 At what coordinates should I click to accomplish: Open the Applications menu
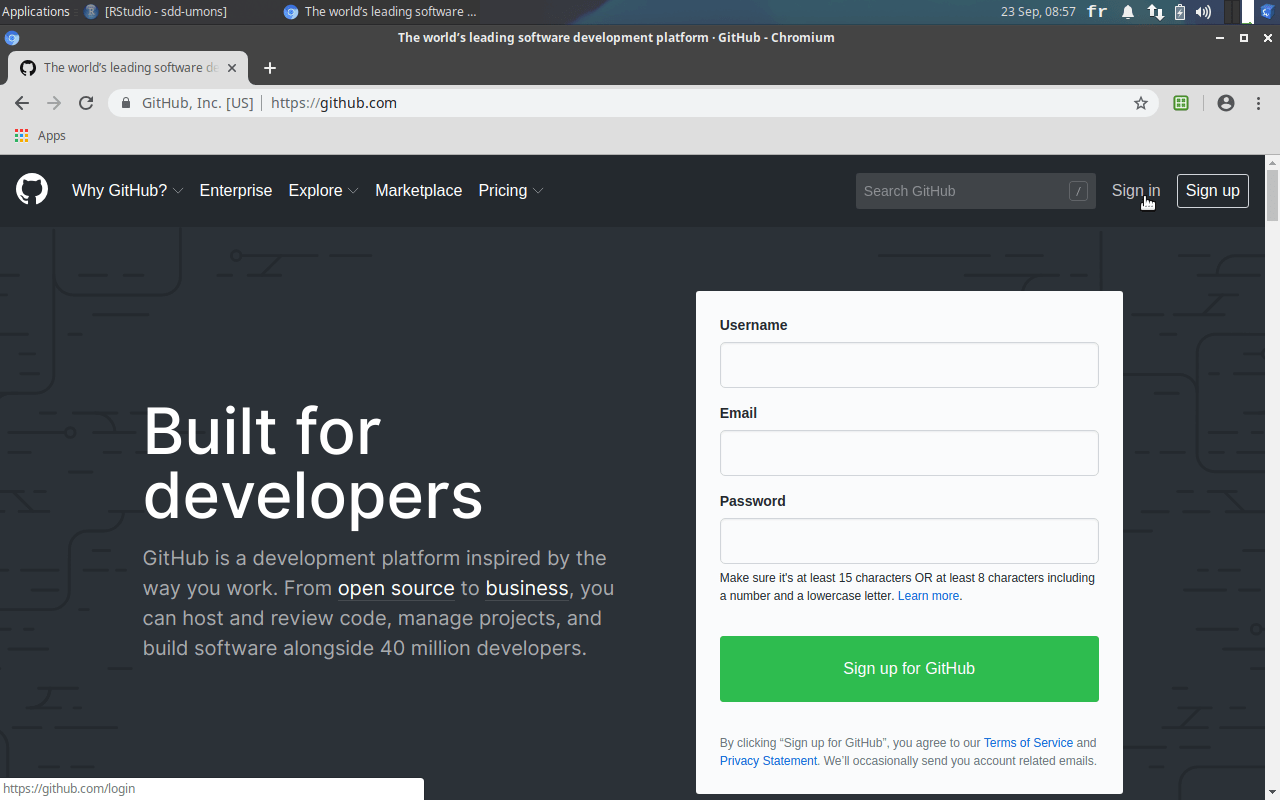point(36,12)
